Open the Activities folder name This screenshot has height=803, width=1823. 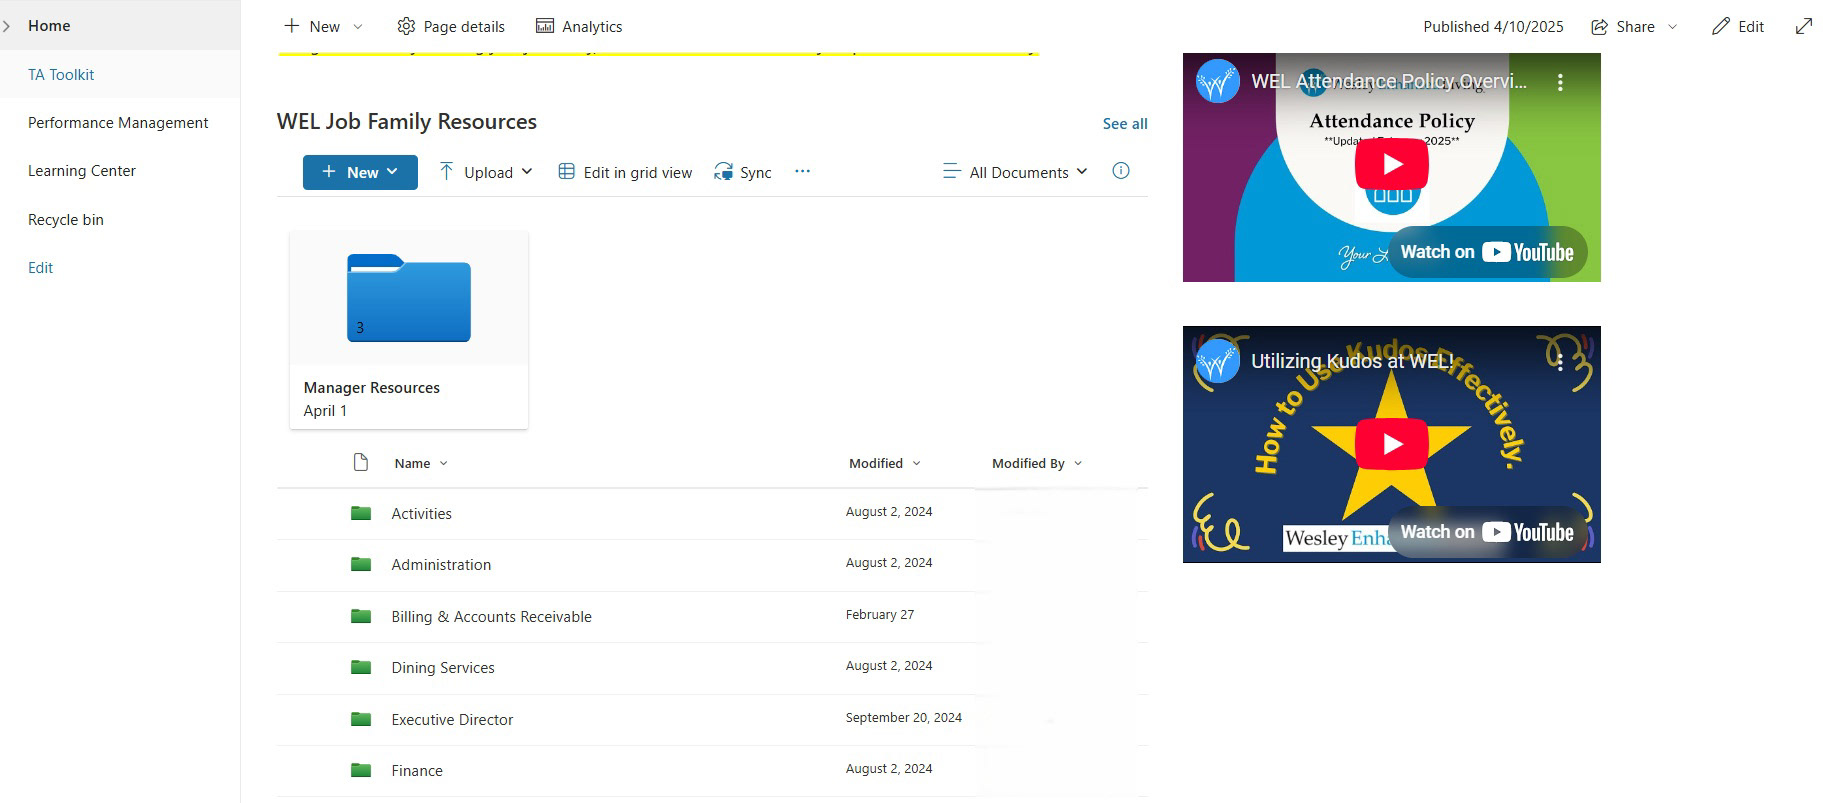tap(422, 514)
